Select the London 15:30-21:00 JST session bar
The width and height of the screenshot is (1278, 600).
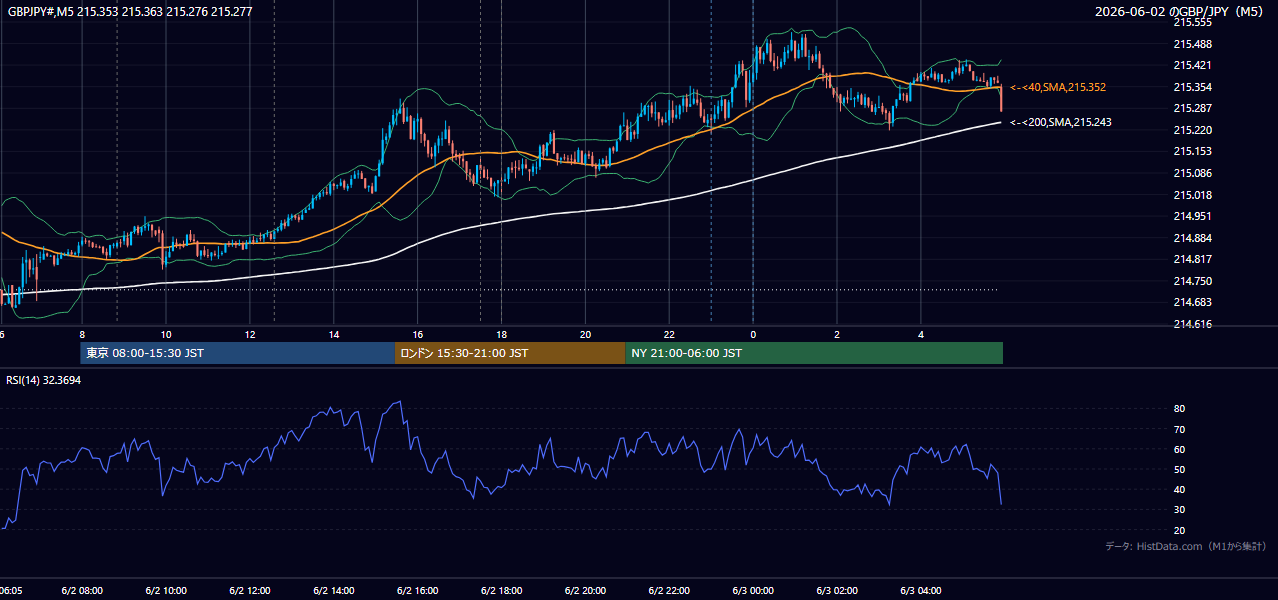(510, 353)
